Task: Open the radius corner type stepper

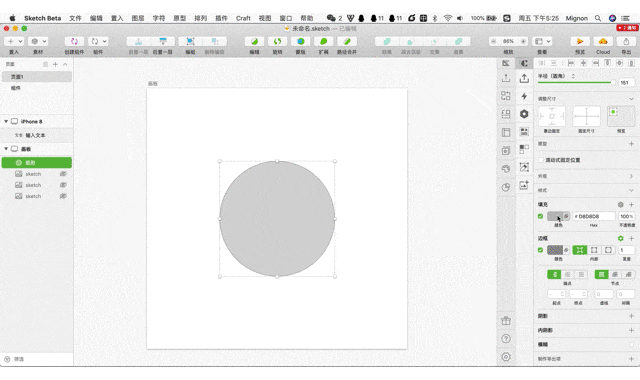Action: [573, 76]
